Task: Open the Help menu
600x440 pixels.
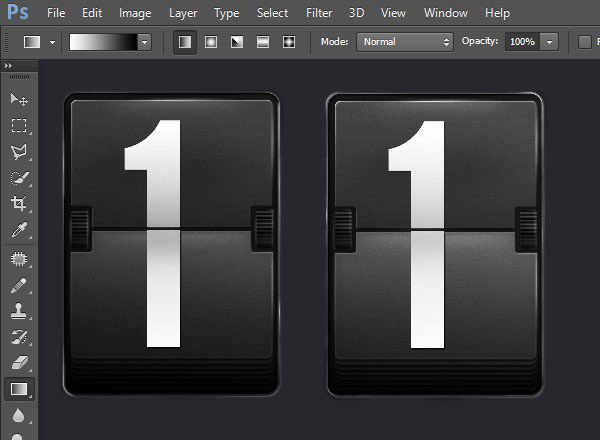Action: coord(497,13)
